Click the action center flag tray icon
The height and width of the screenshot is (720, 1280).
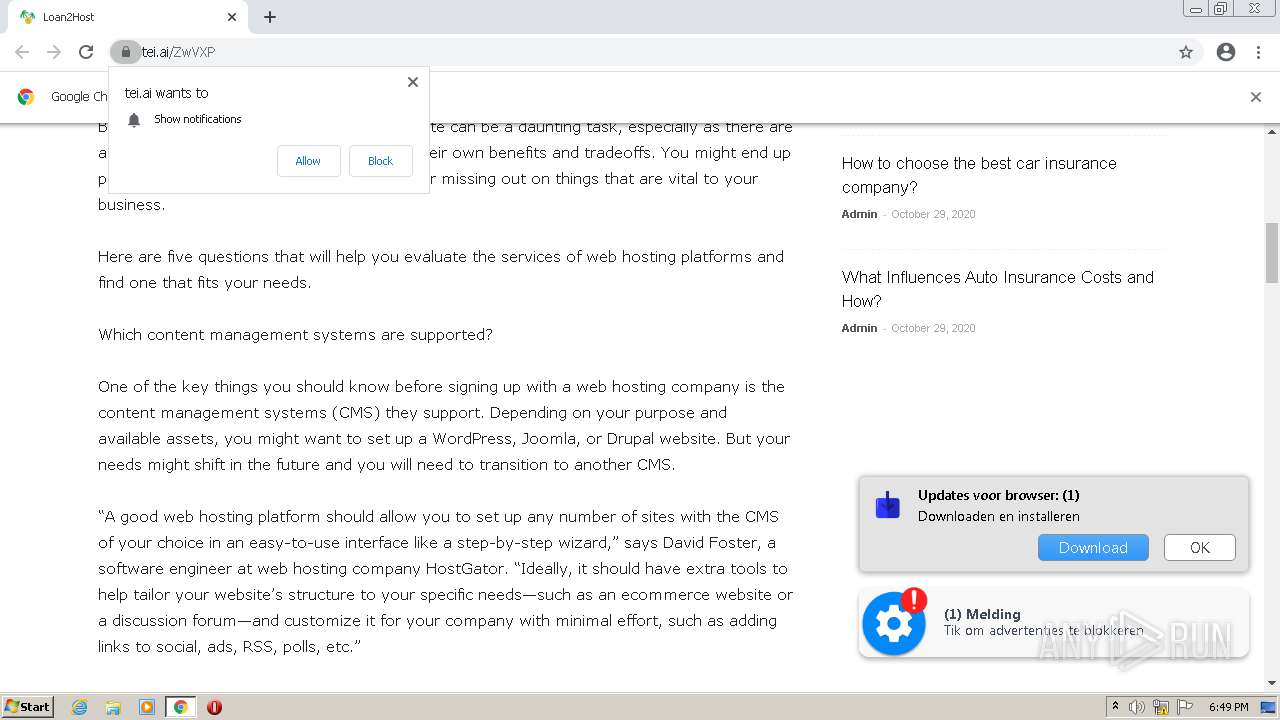click(1185, 707)
